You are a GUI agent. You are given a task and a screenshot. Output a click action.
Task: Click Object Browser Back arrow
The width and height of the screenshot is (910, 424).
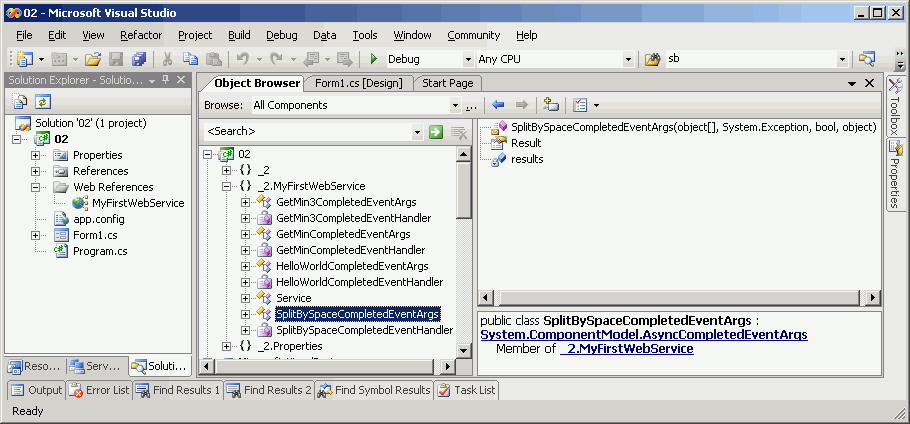click(x=498, y=105)
